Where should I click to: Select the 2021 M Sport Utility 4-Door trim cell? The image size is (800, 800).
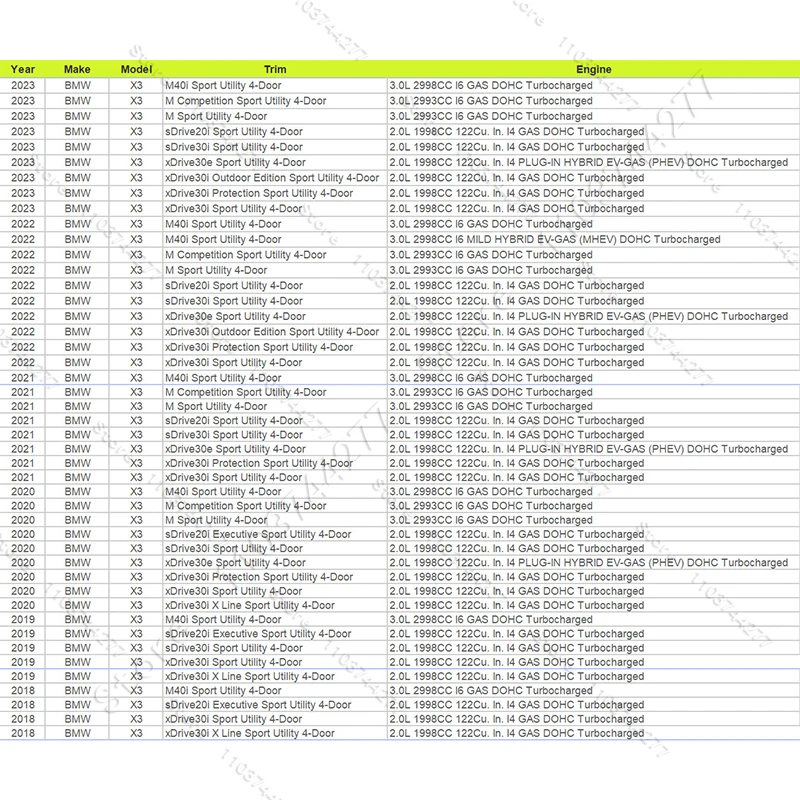click(x=275, y=407)
